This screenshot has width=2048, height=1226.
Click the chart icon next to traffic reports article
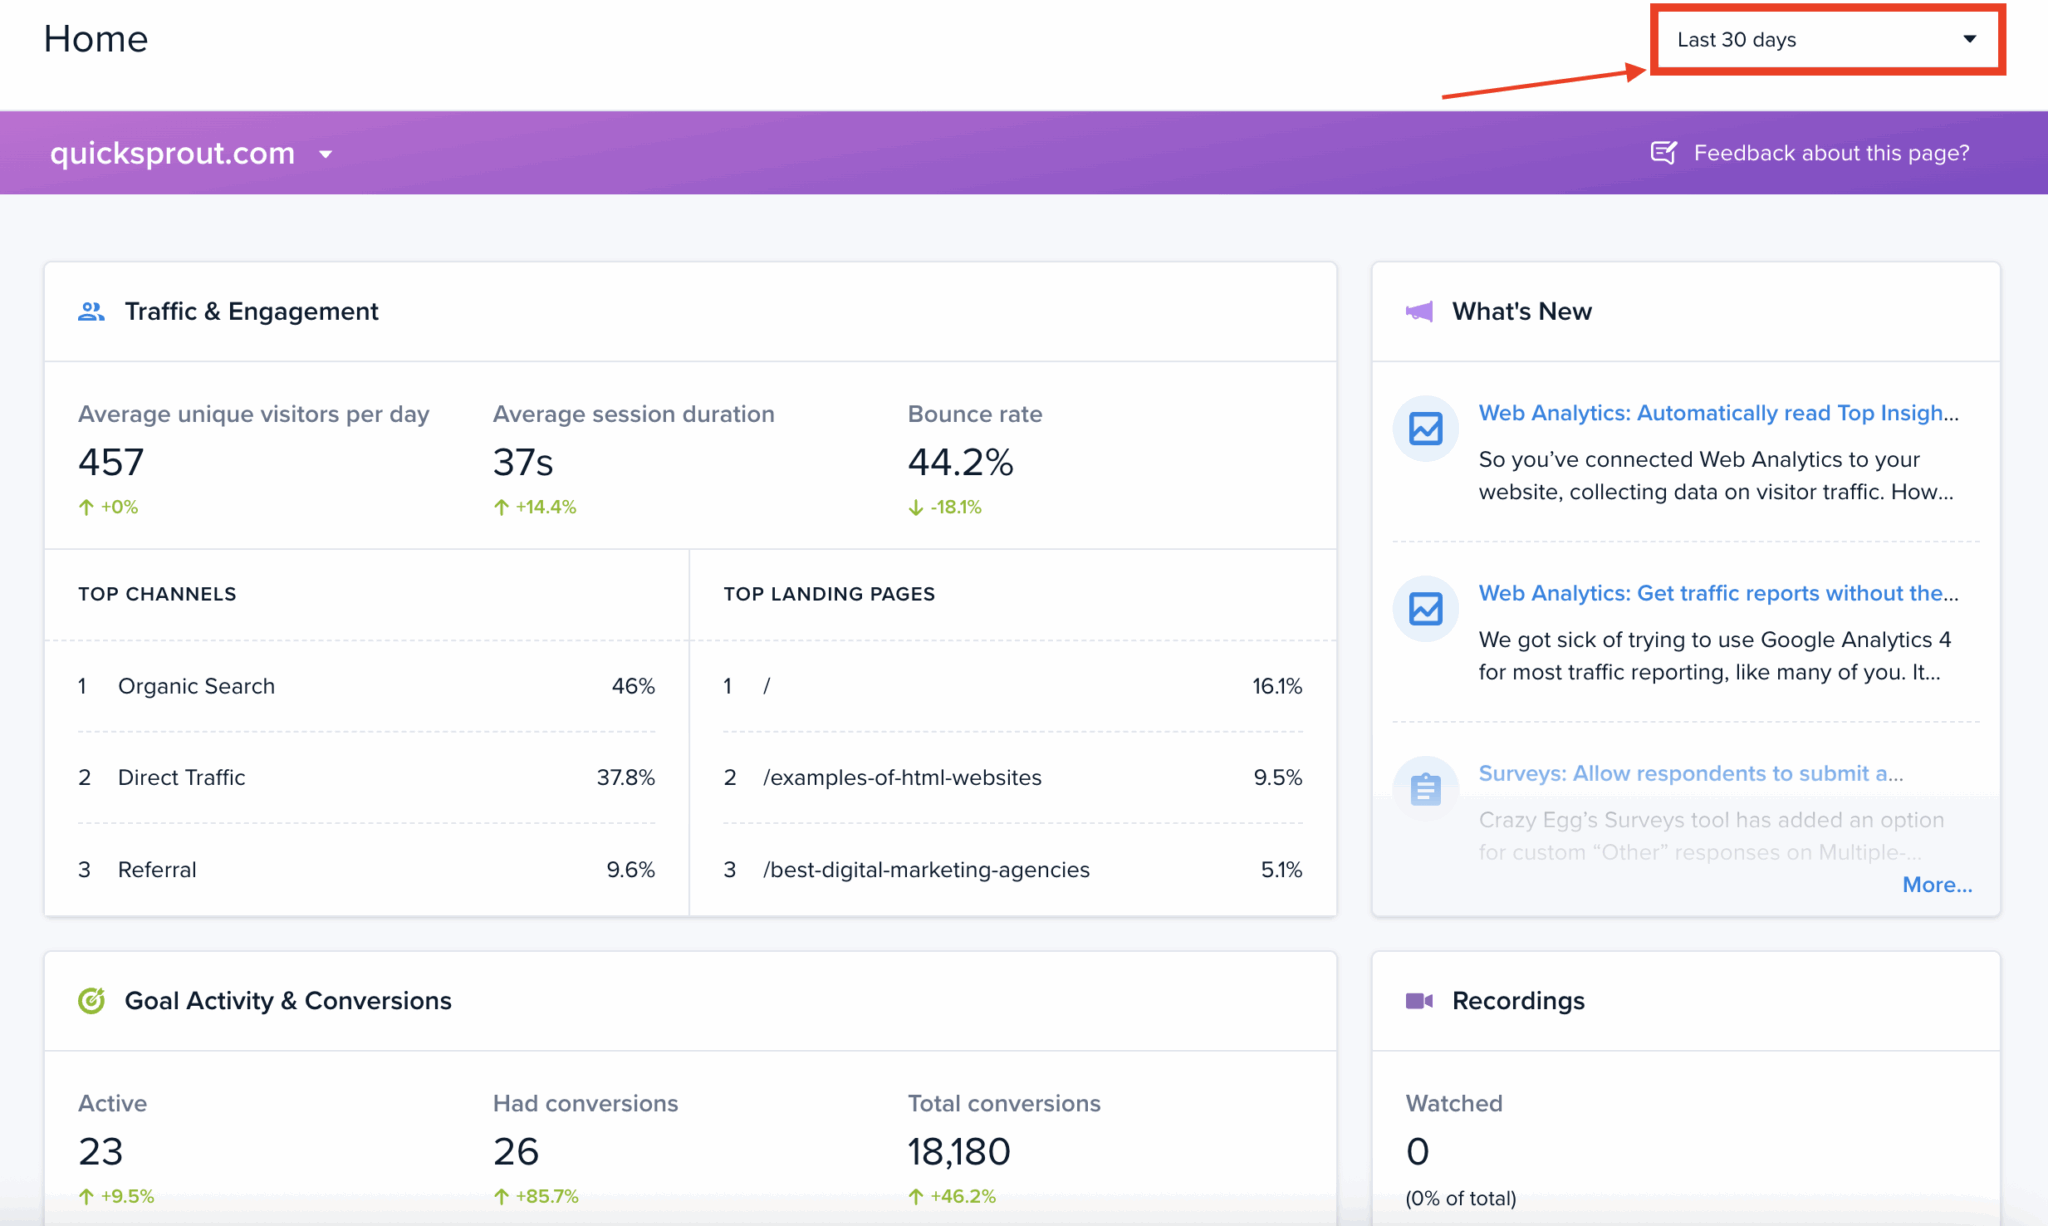tap(1424, 608)
